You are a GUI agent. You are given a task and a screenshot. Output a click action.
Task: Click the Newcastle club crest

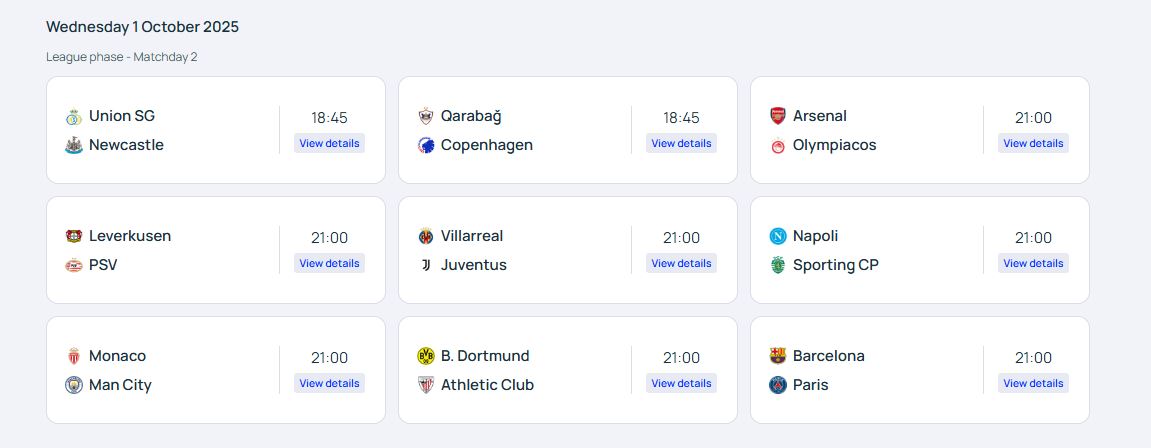coord(73,145)
